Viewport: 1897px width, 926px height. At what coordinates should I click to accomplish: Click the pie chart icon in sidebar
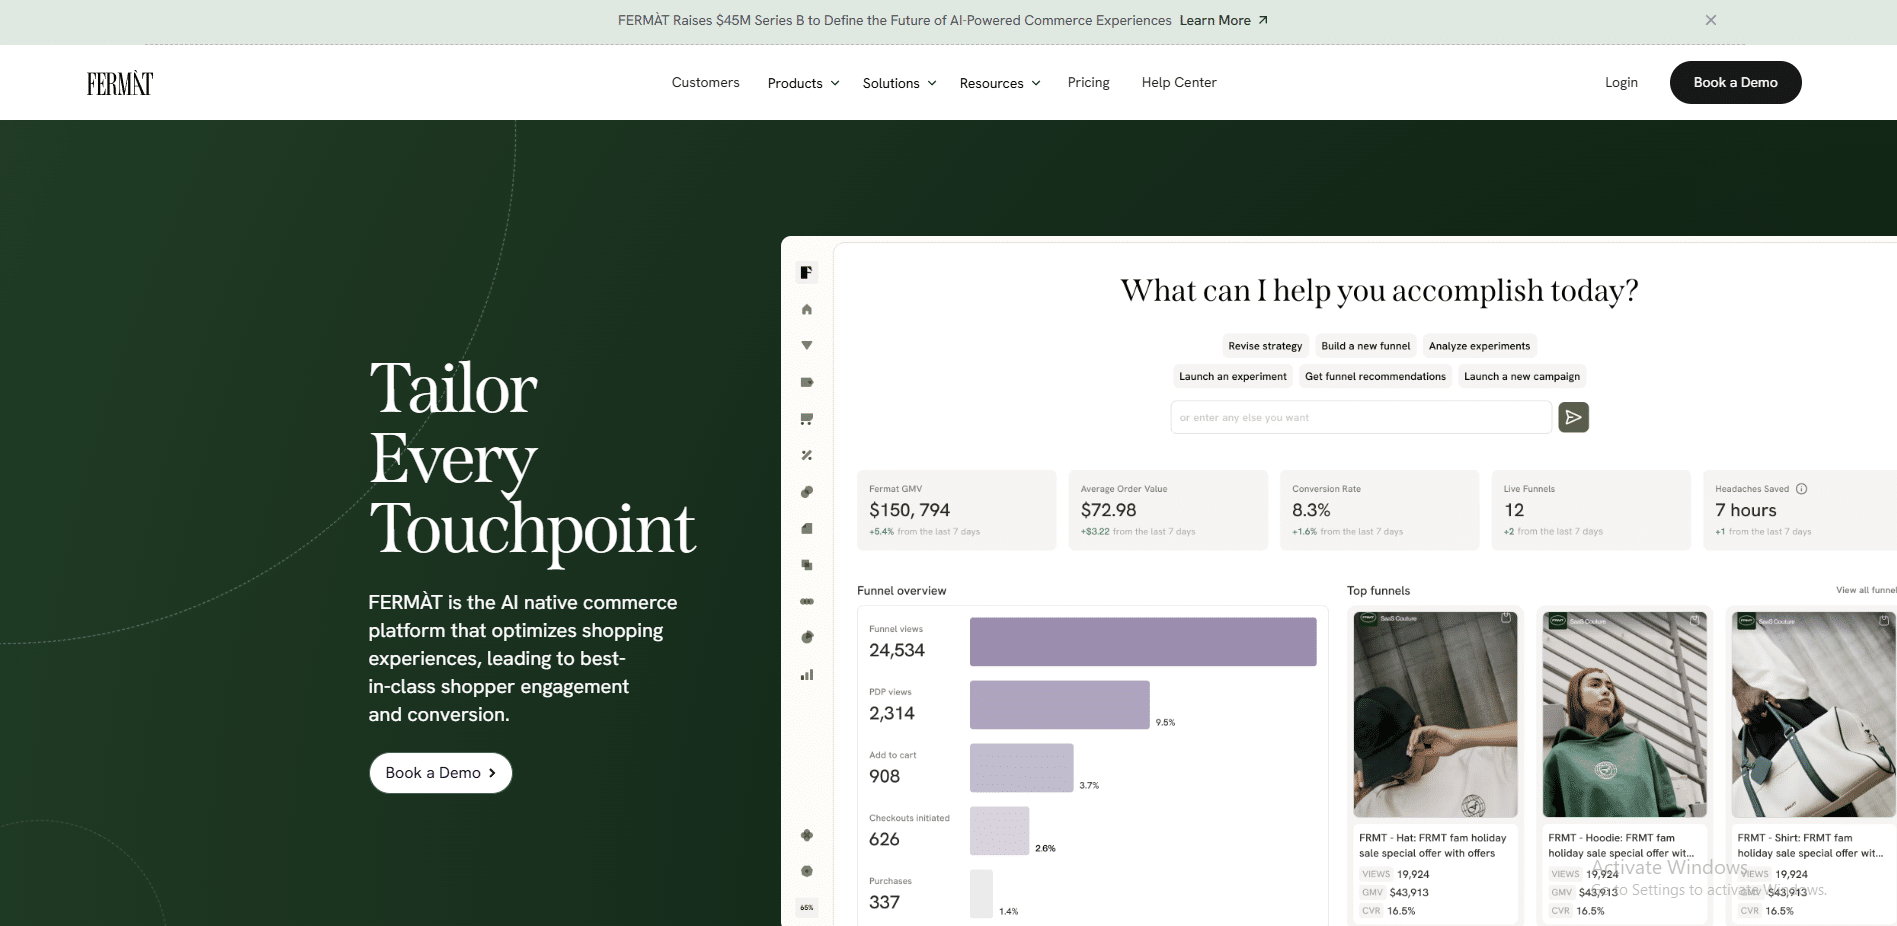tap(807, 637)
